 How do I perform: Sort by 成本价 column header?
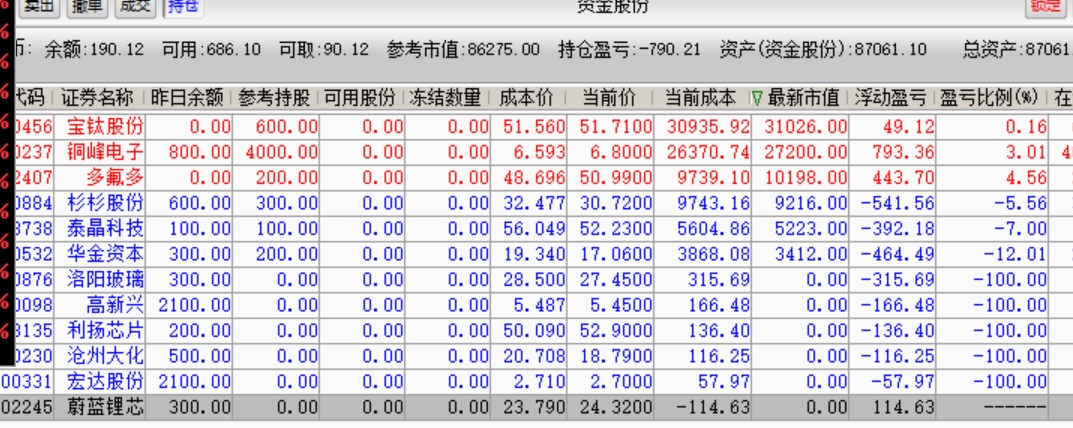pyautogui.click(x=527, y=98)
